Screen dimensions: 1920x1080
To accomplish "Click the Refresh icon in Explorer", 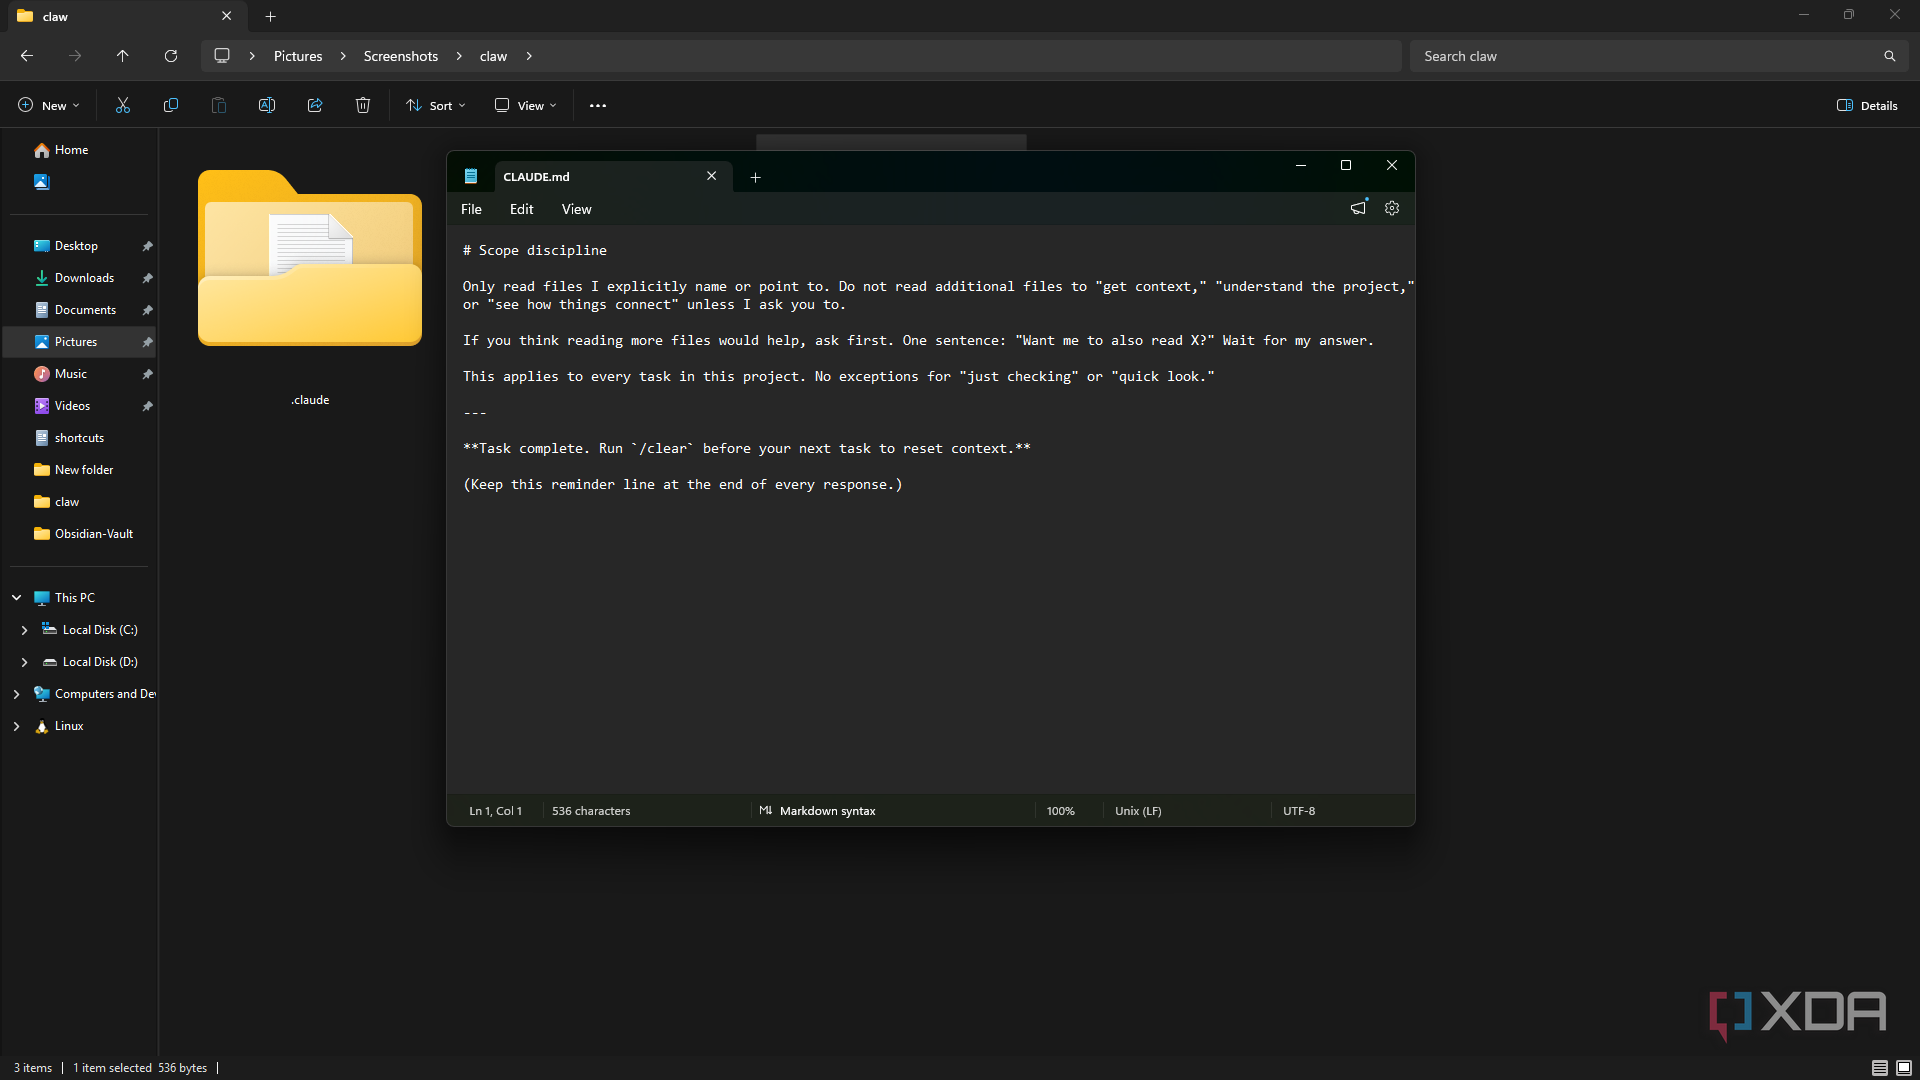I will pyautogui.click(x=171, y=56).
